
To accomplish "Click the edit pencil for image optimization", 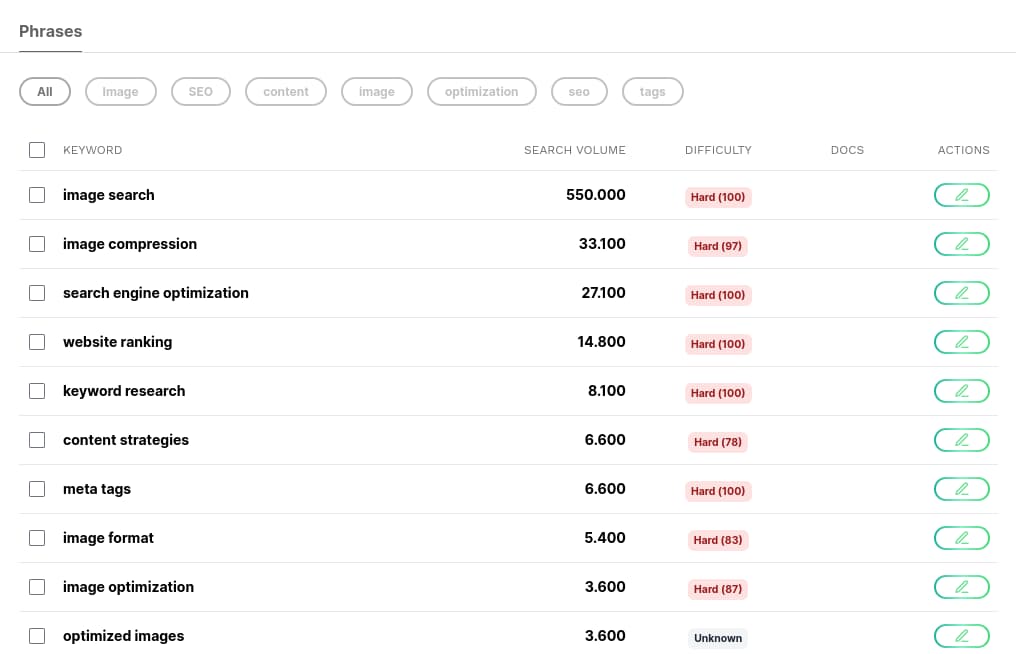I will coord(961,587).
